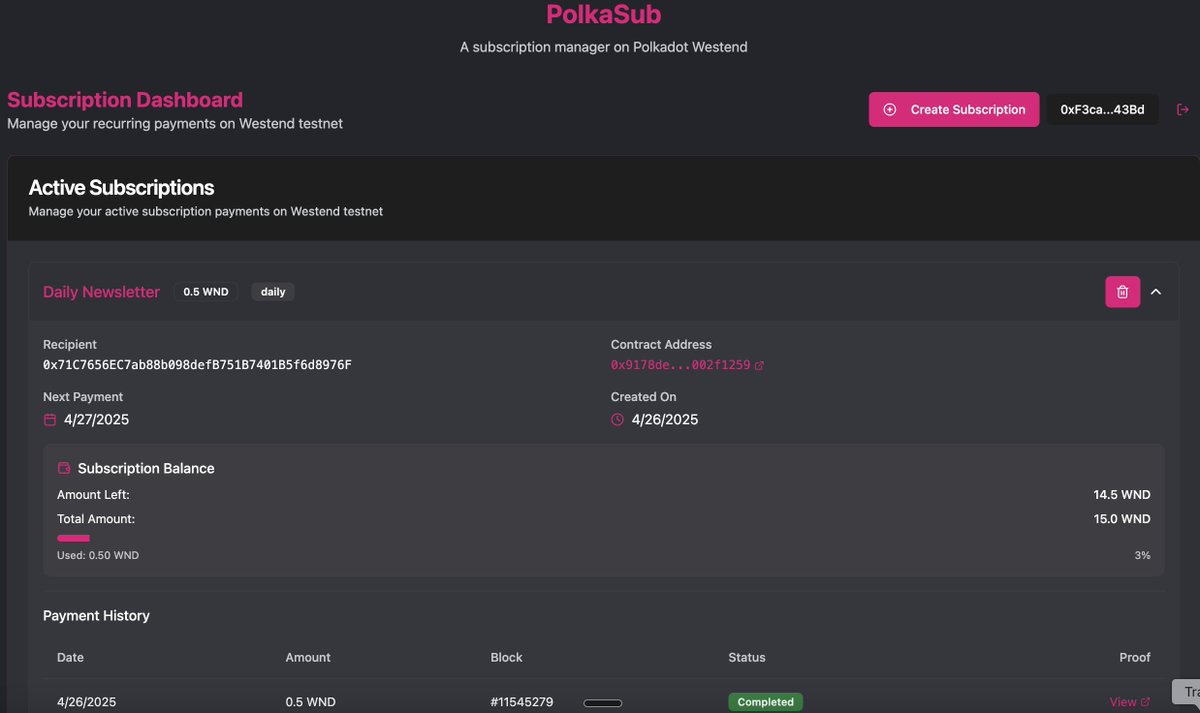This screenshot has height=713, width=1200.
Task: Click the PolkaSub title heading
Action: pos(603,15)
